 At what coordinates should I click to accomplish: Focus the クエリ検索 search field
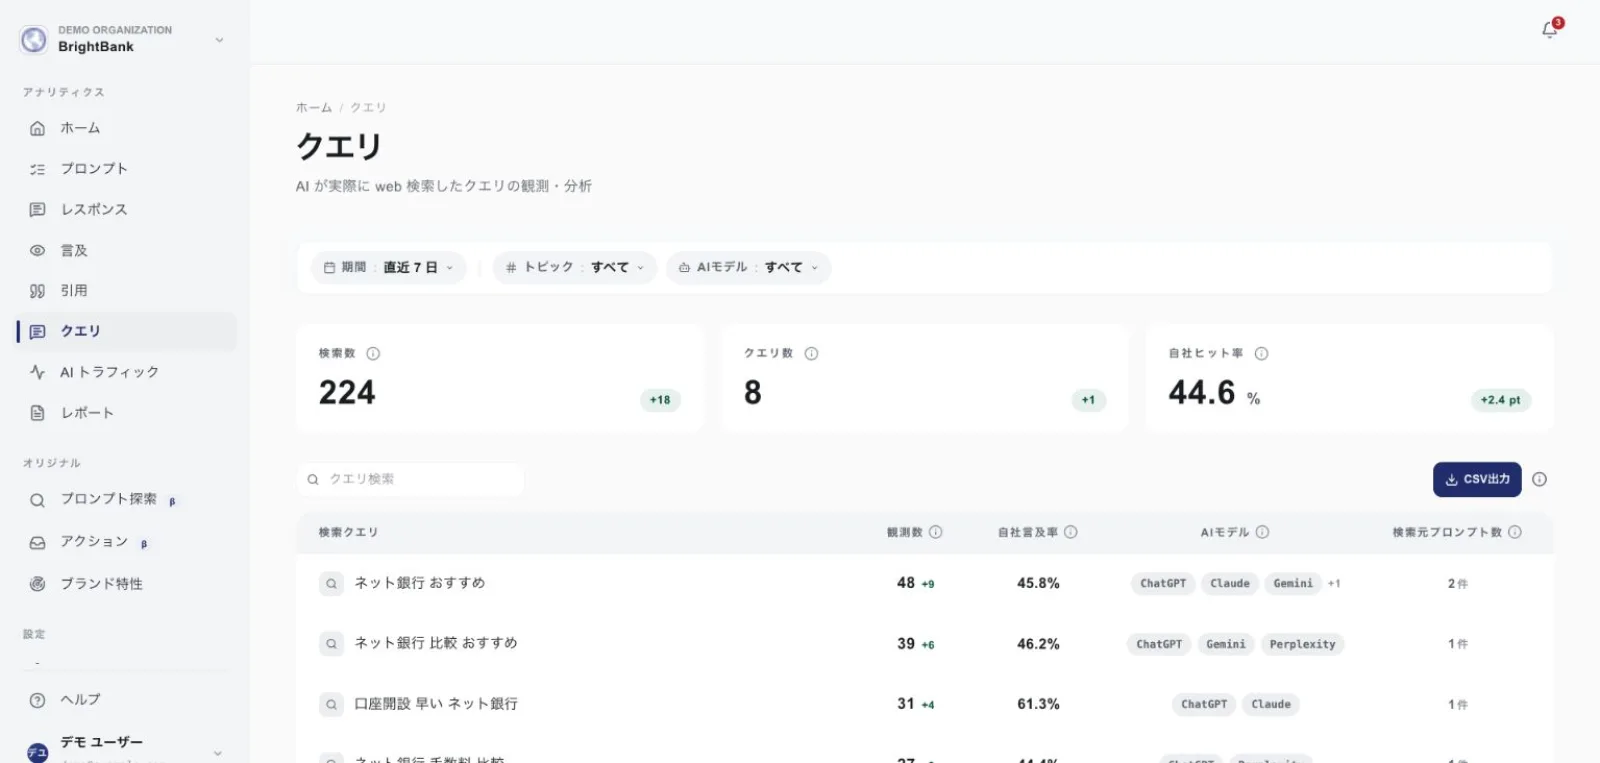point(410,480)
